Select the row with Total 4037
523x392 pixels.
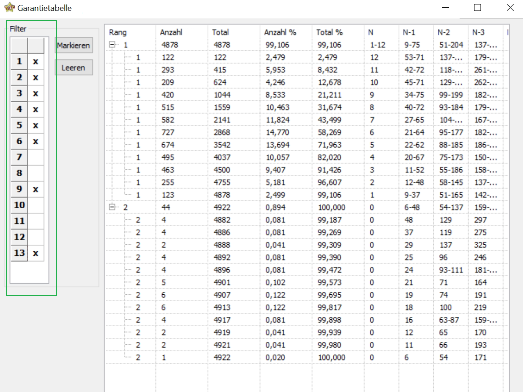click(x=307, y=157)
